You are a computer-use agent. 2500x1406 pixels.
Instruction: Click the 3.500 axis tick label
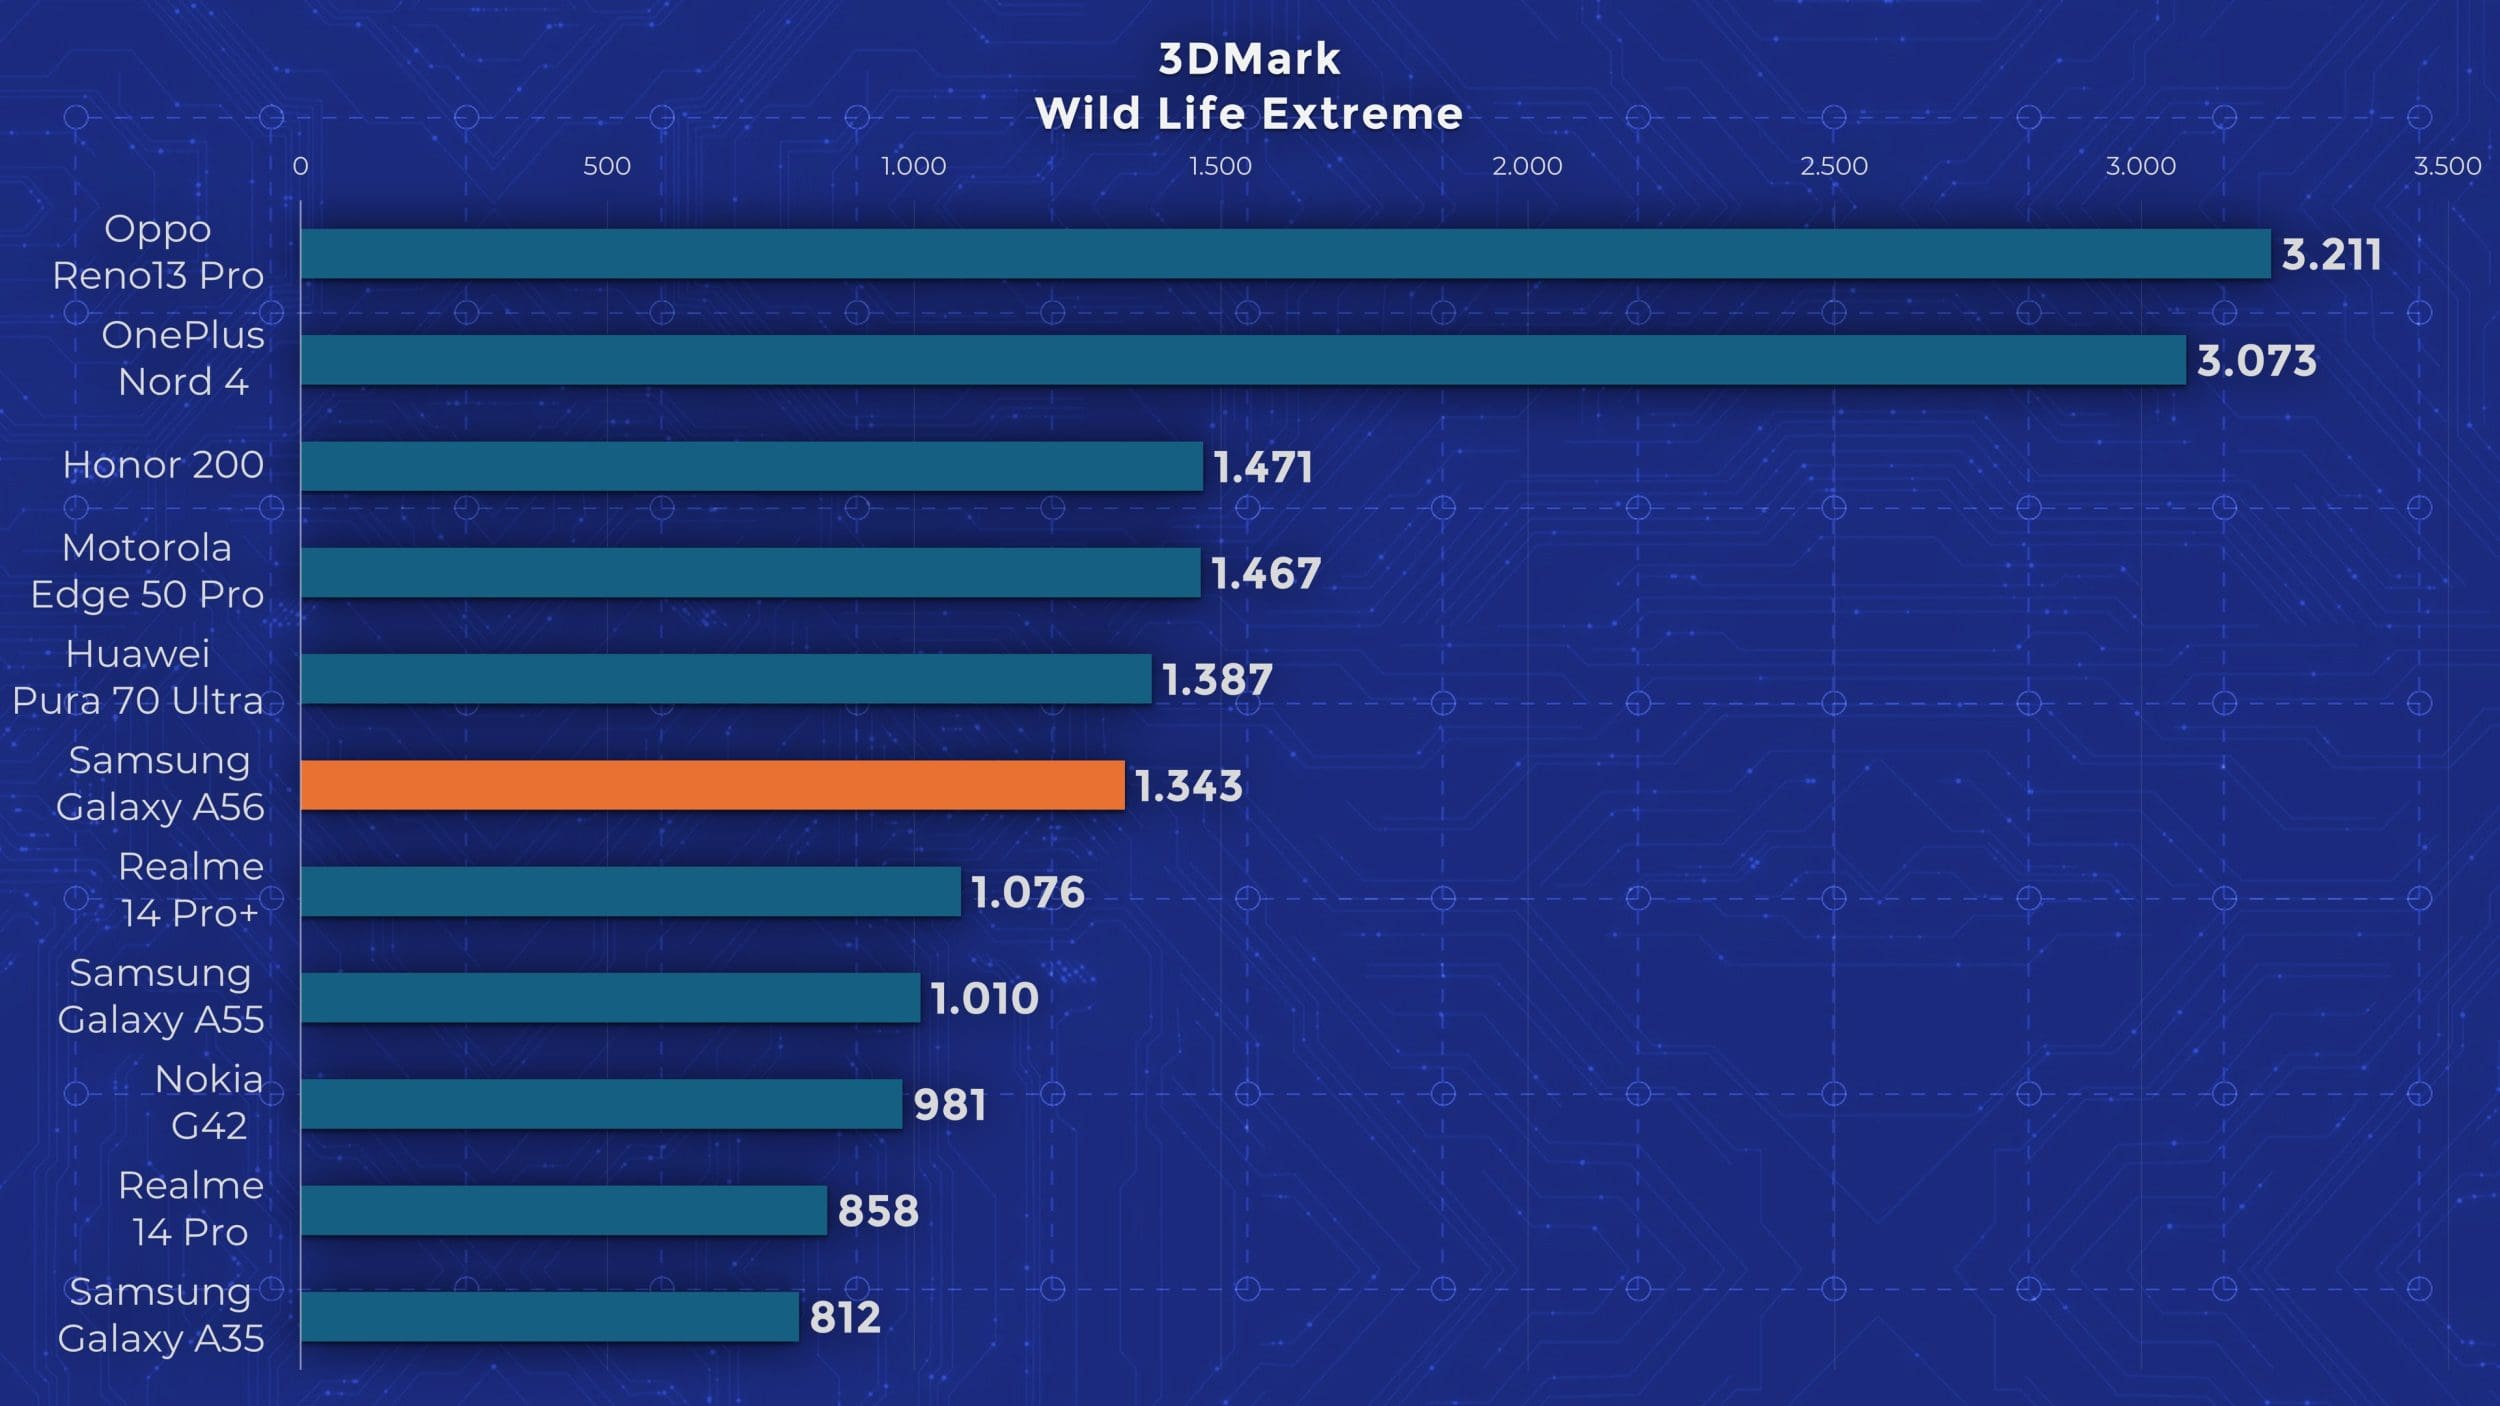(x=2447, y=166)
